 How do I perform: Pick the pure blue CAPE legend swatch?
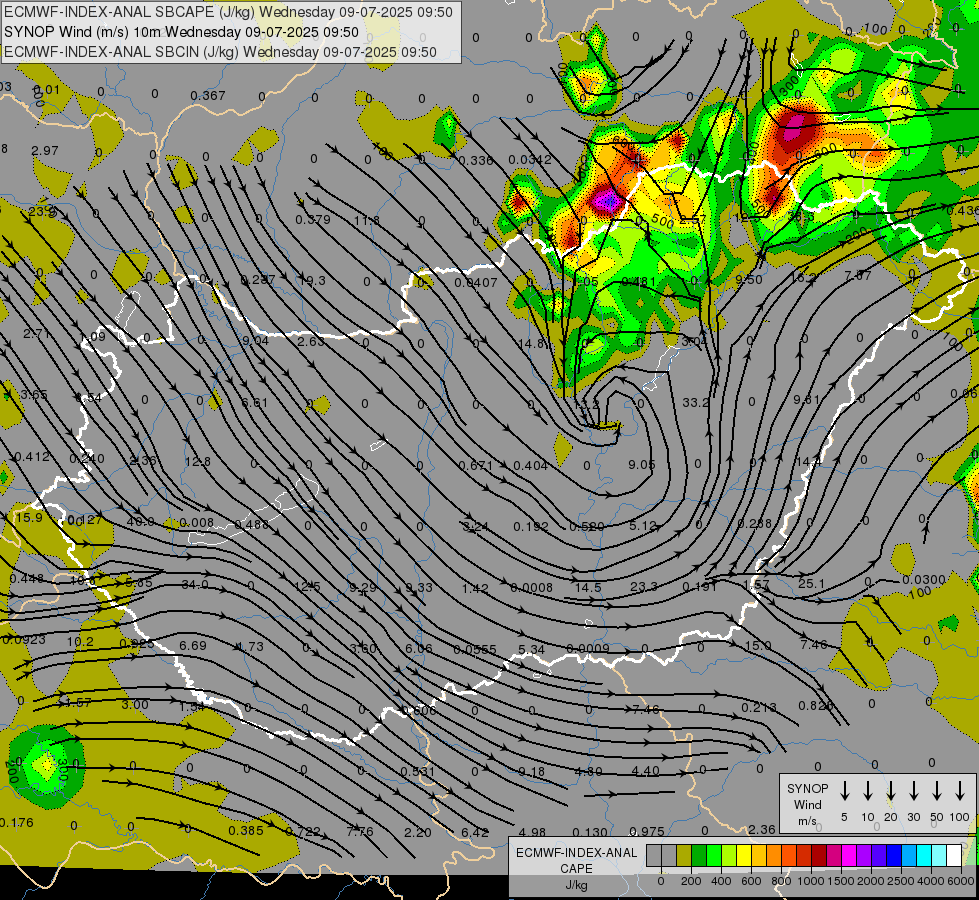[x=893, y=856]
